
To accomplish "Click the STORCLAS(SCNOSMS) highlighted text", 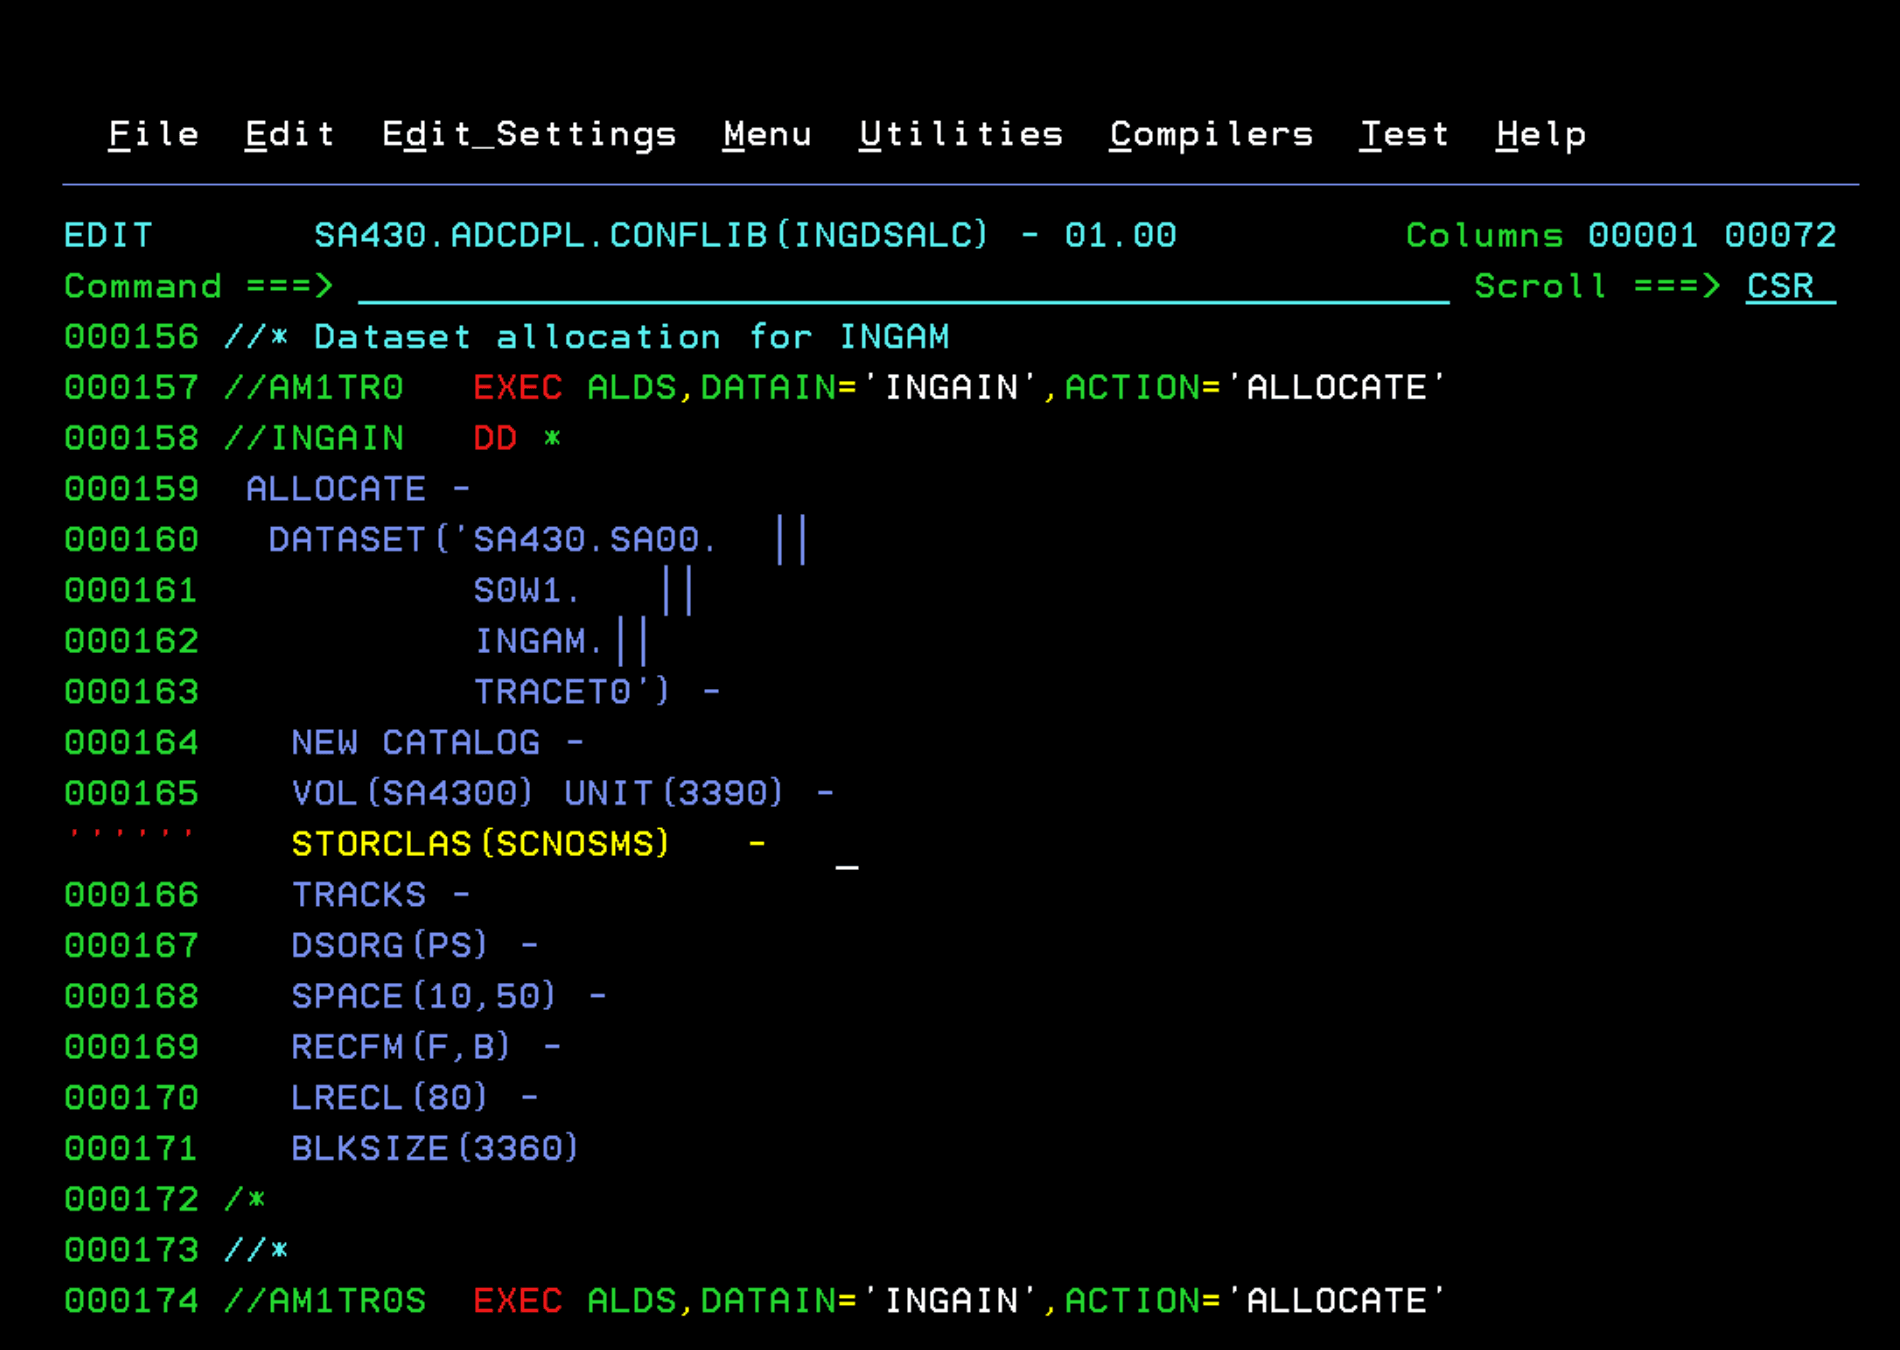I will 478,843.
